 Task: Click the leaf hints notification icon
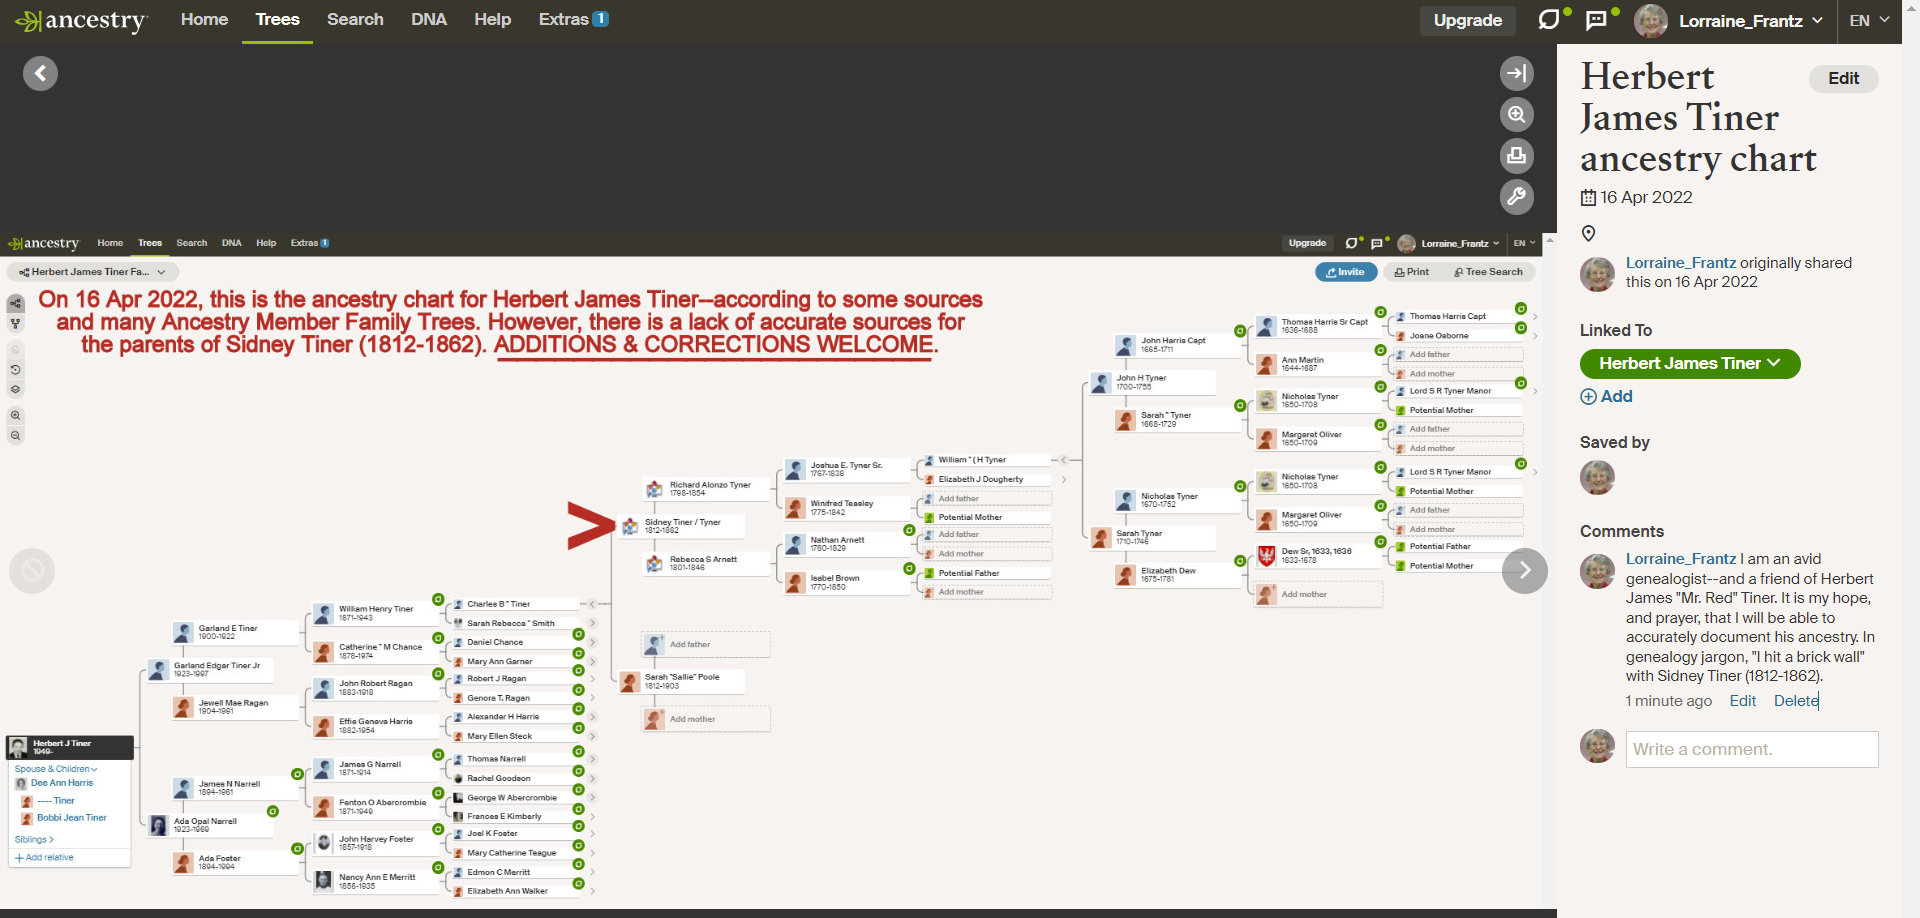1549,20
